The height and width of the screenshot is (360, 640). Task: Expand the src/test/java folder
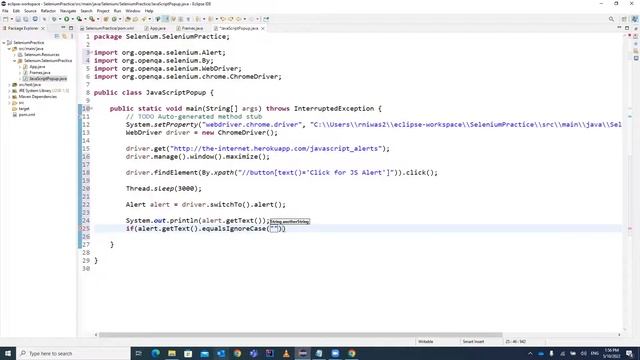tap(9, 84)
